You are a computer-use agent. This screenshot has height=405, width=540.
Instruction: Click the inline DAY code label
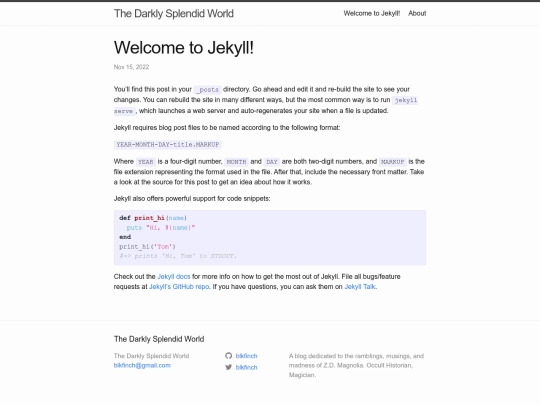272,162
